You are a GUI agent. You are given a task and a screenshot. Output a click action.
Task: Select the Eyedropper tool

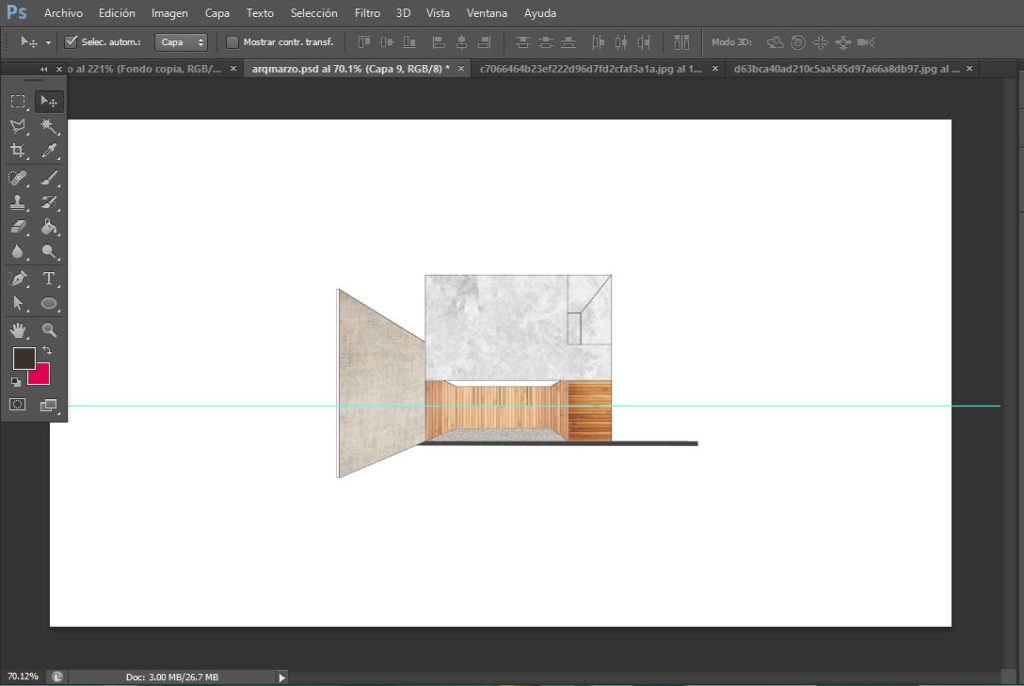(x=49, y=150)
